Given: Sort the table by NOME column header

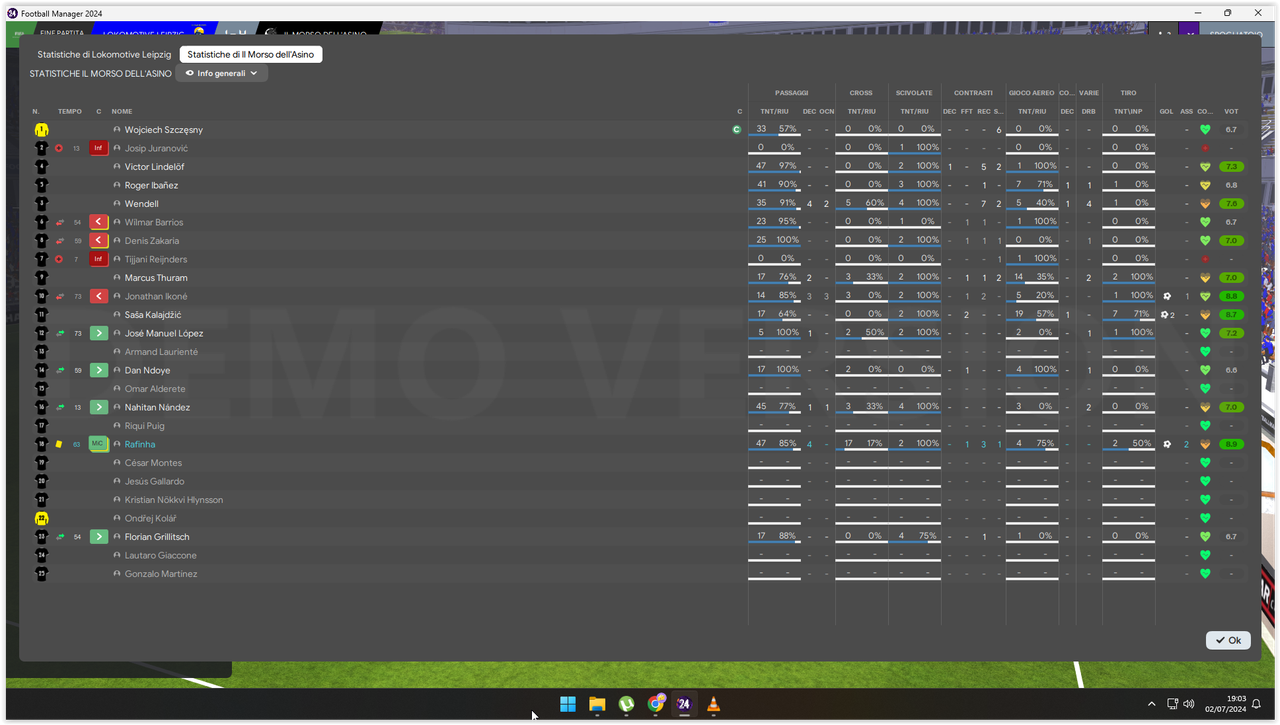Looking at the screenshot, I should (x=122, y=111).
